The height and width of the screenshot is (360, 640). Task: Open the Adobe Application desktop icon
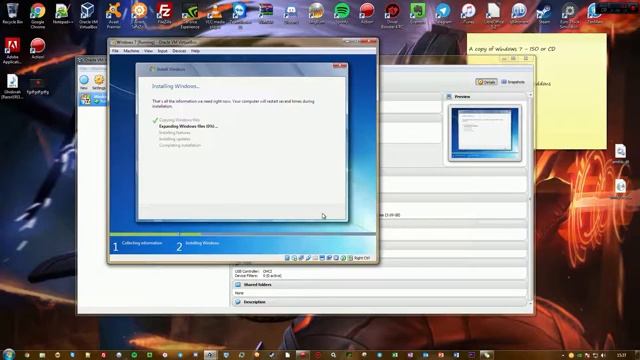click(x=12, y=51)
